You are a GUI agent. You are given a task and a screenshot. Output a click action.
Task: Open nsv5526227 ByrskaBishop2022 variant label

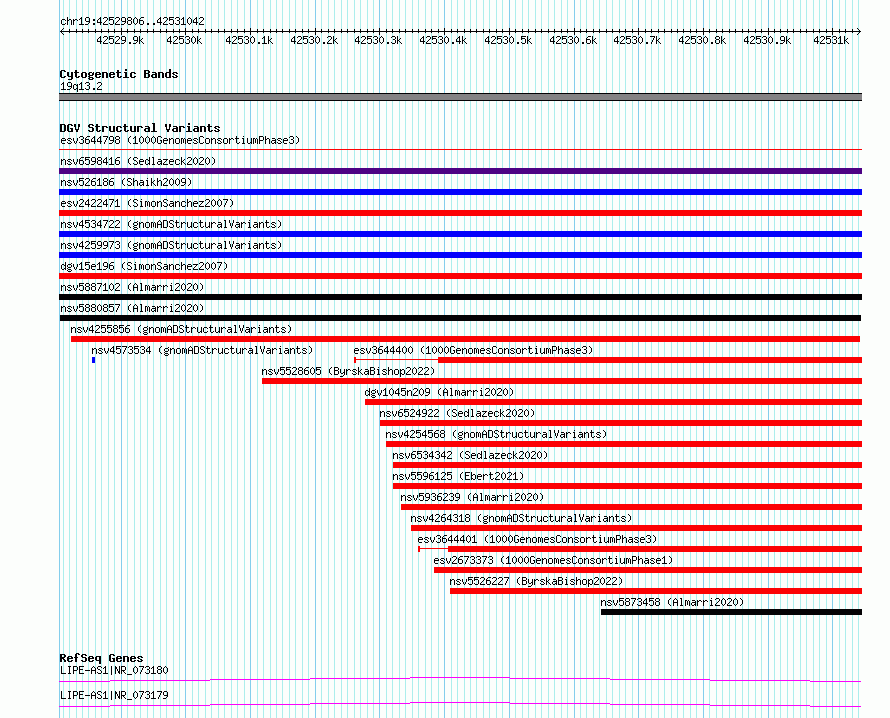[536, 581]
